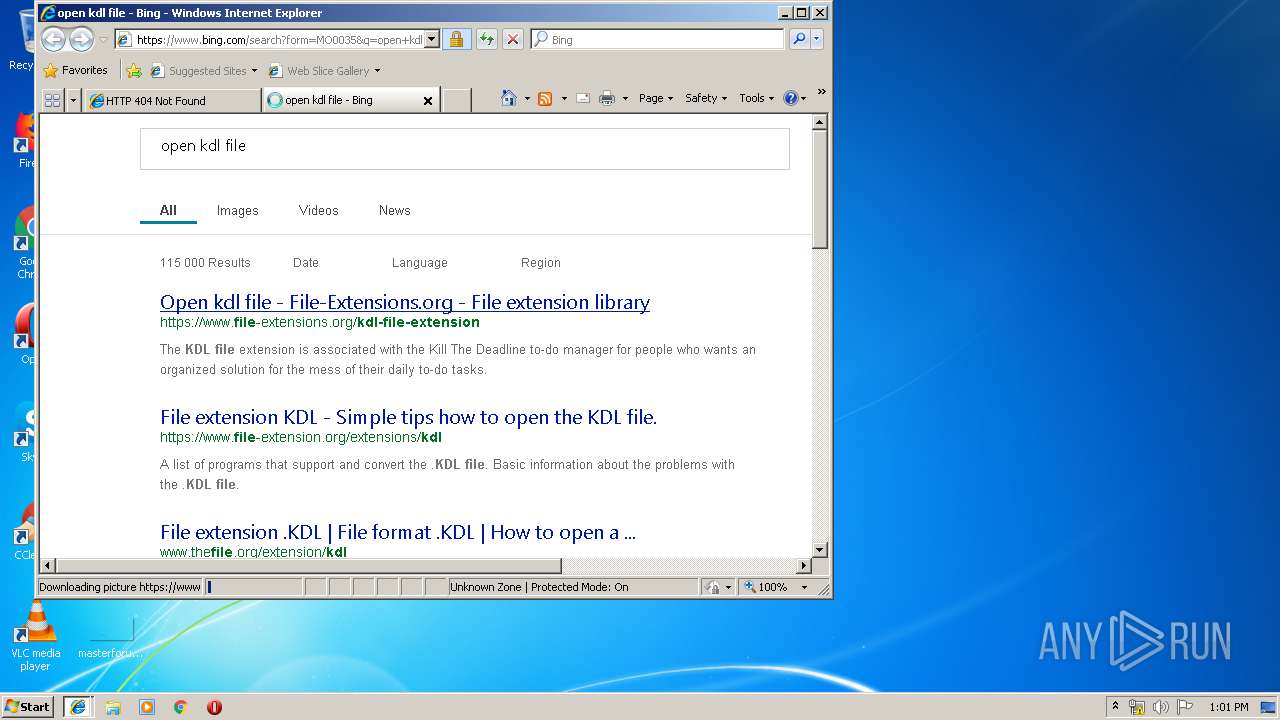The image size is (1280, 720).
Task: Open a new blank tab button
Action: click(456, 100)
